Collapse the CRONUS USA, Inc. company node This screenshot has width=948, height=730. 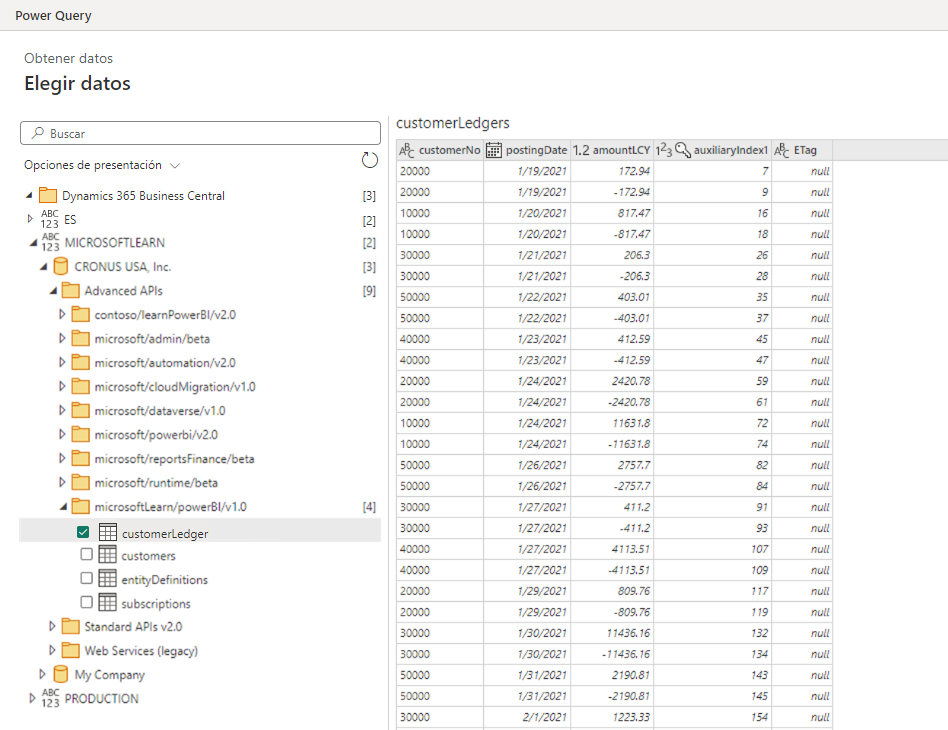[x=44, y=266]
